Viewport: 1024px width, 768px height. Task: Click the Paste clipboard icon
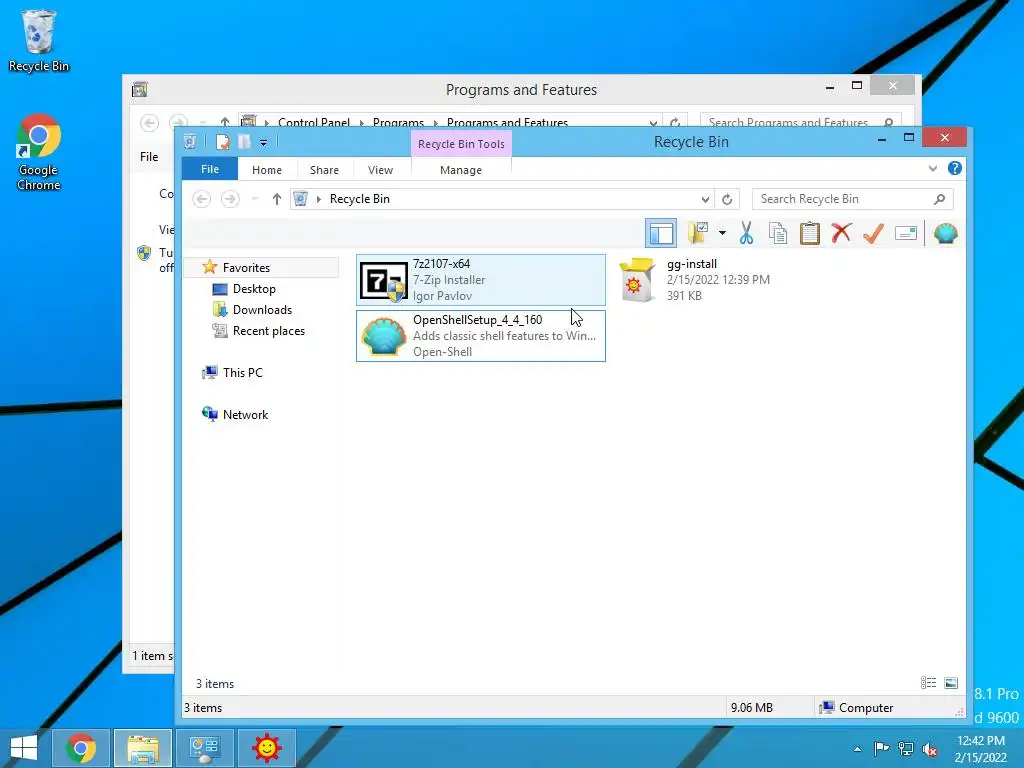(x=809, y=233)
